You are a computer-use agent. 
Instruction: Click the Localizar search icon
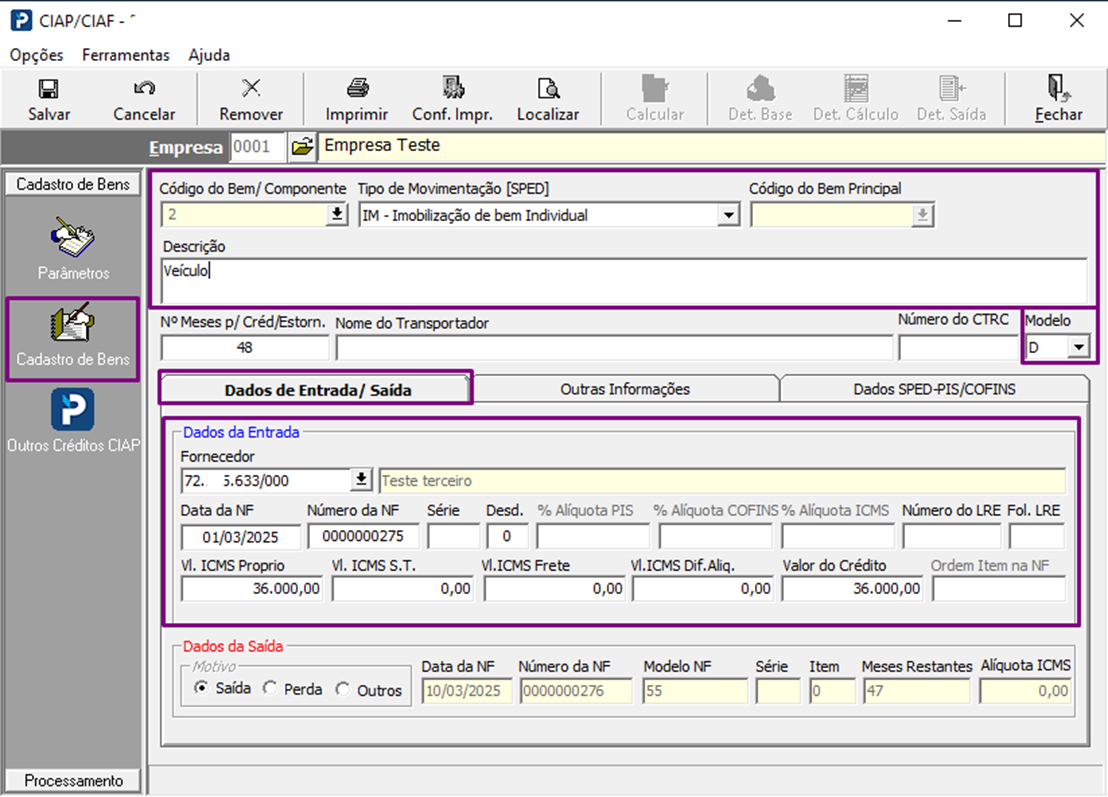pos(548,89)
